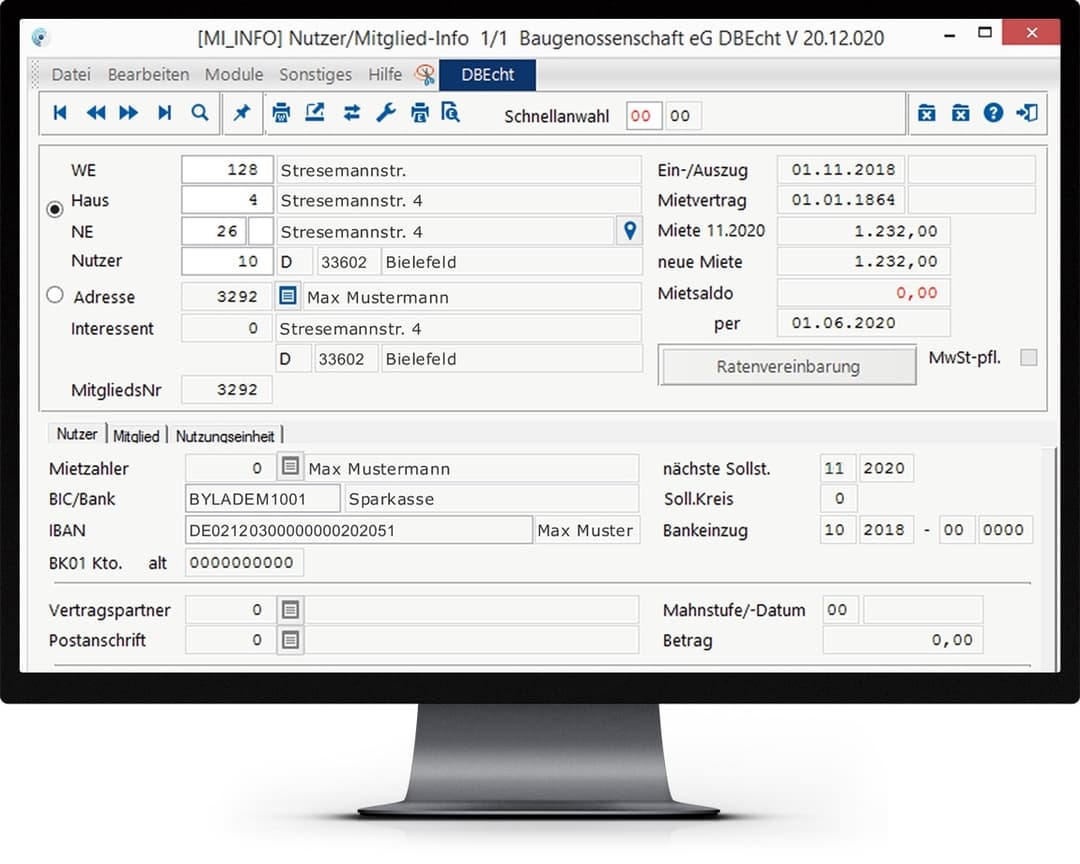The height and width of the screenshot is (864, 1080).
Task: Open the list icon beside Adresse 3292
Action: point(288,296)
